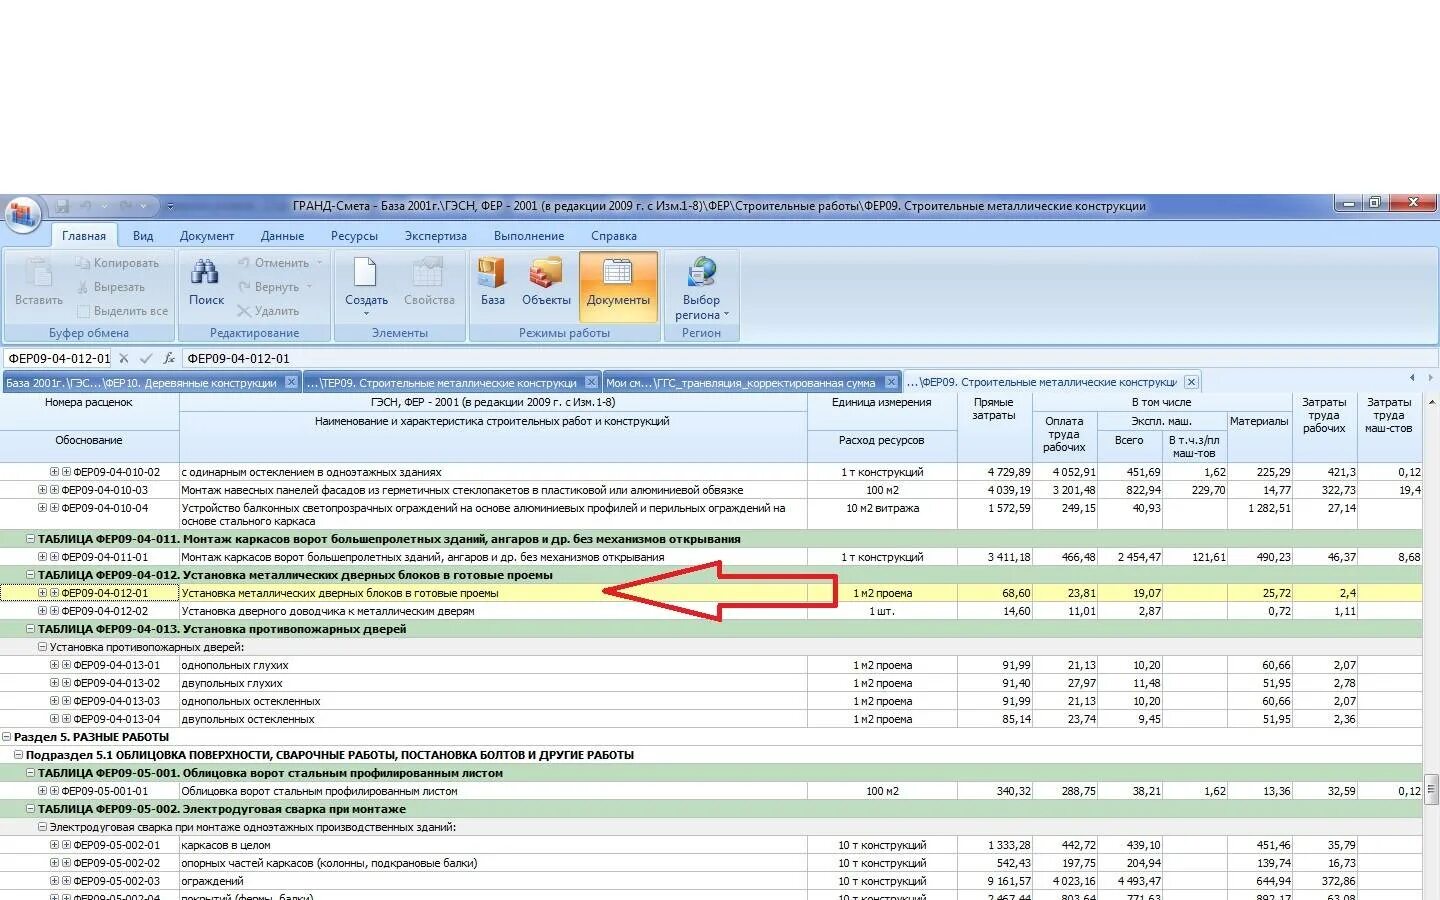Open the Отменить dropdown arrow

[x=320, y=263]
